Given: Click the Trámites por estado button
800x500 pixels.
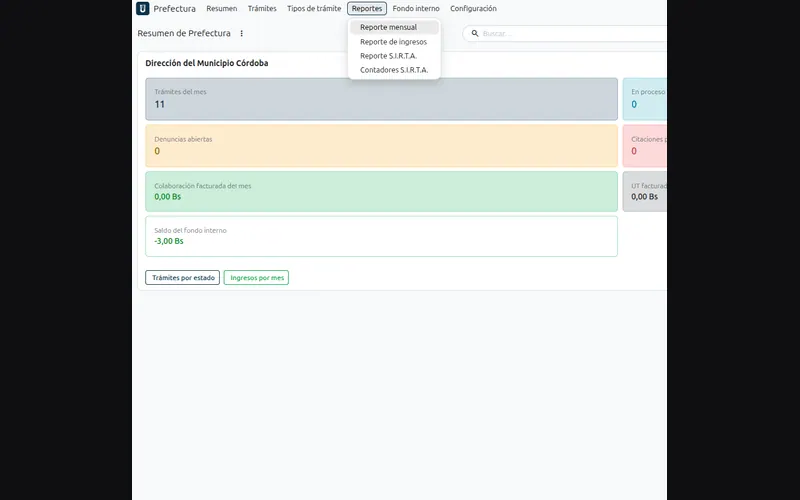Looking at the screenshot, I should [183, 278].
